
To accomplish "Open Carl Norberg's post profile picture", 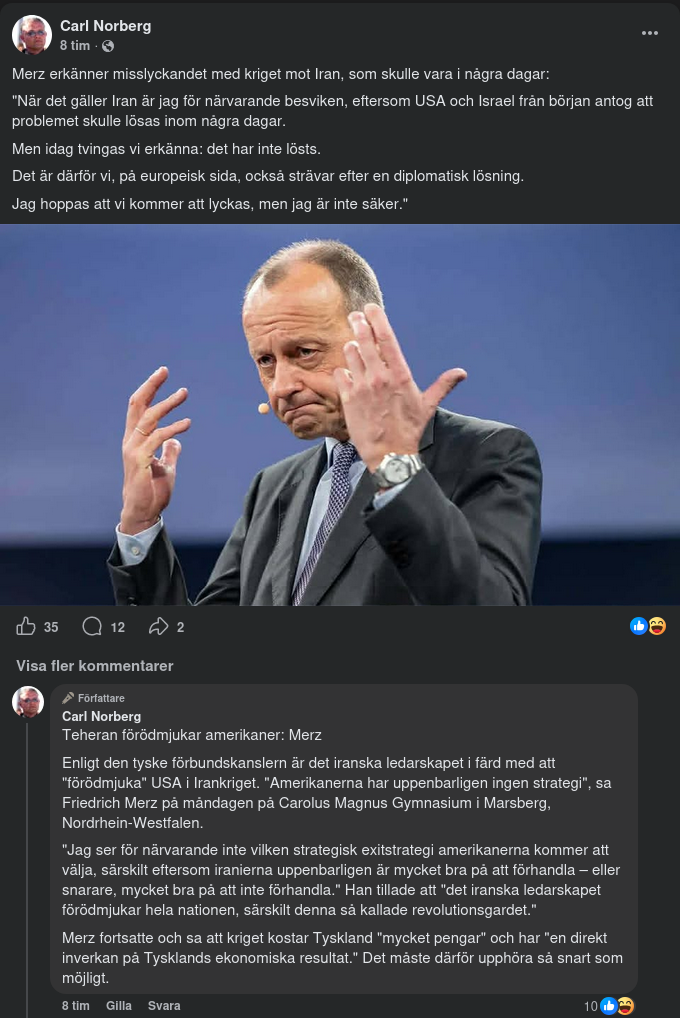I will [32, 35].
